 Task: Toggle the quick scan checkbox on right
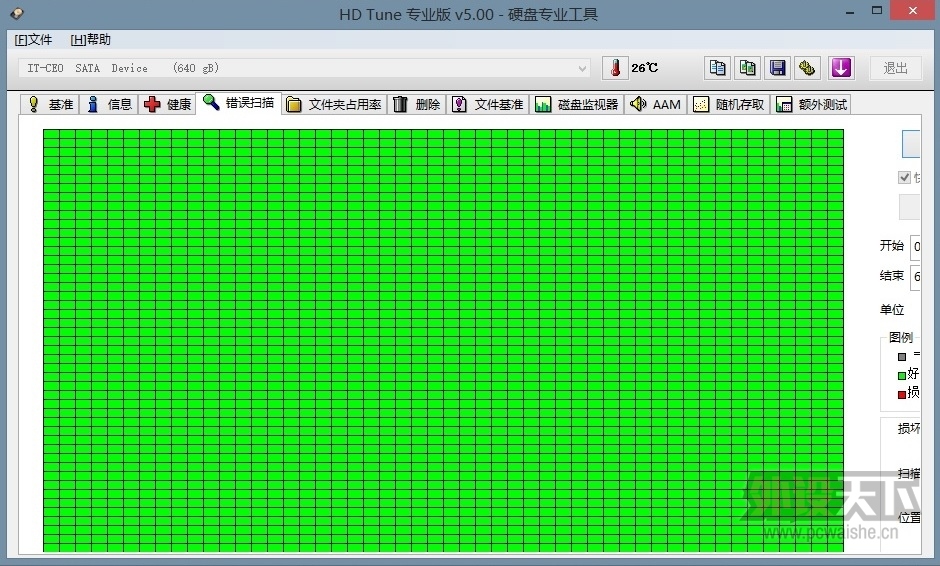click(x=904, y=177)
